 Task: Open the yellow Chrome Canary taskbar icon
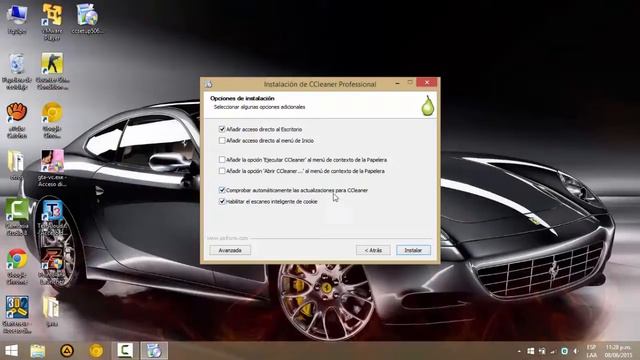tap(96, 351)
